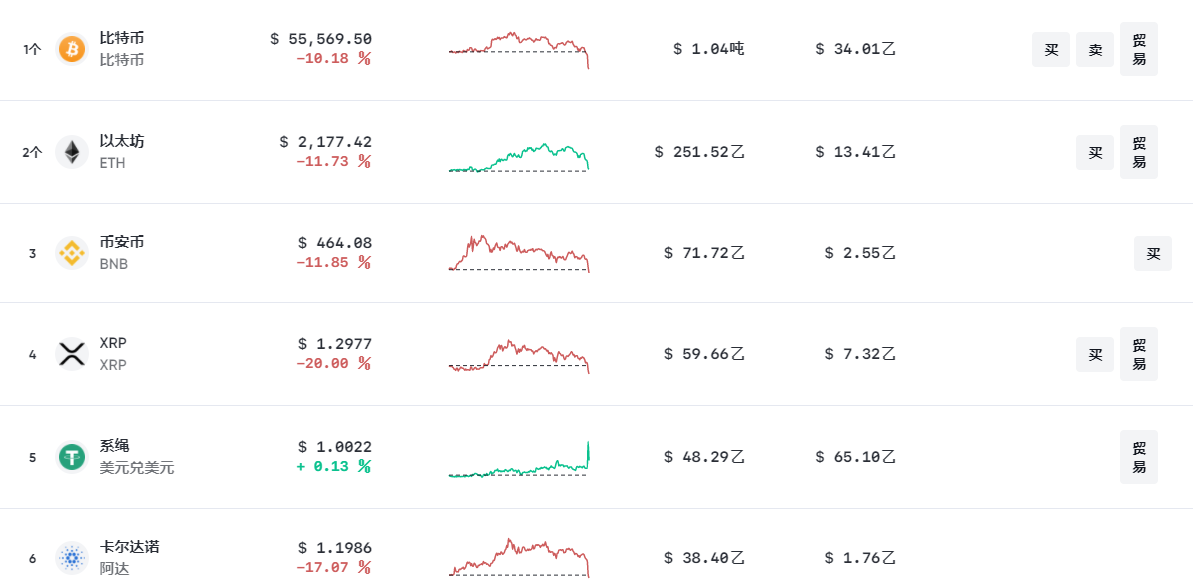Click the Bitcoin orange coin icon
This screenshot has width=1193, height=586.
tap(72, 49)
